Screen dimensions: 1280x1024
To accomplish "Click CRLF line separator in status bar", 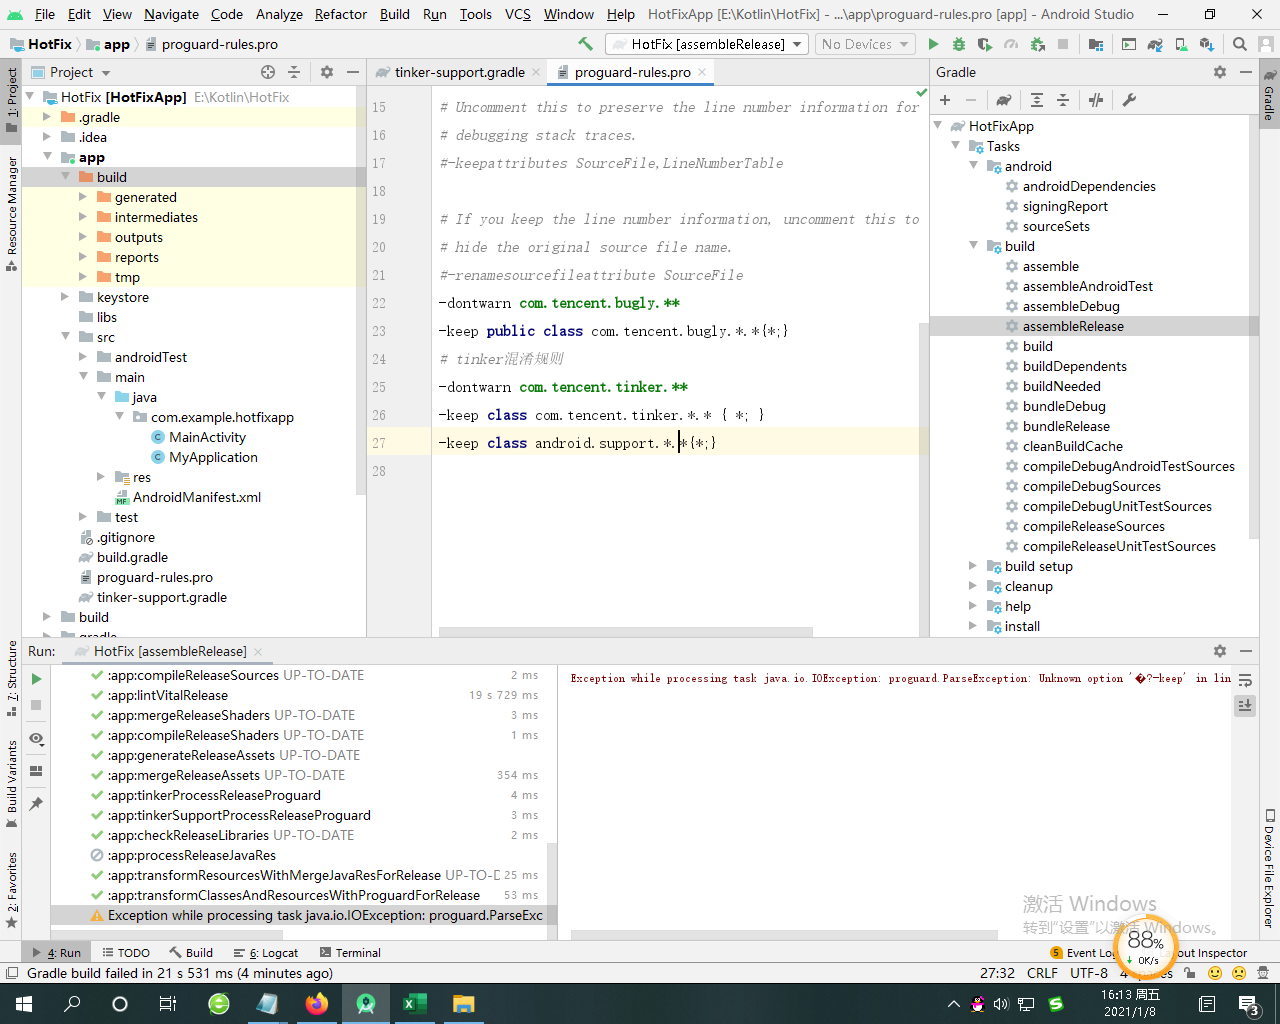I will 1042,973.
